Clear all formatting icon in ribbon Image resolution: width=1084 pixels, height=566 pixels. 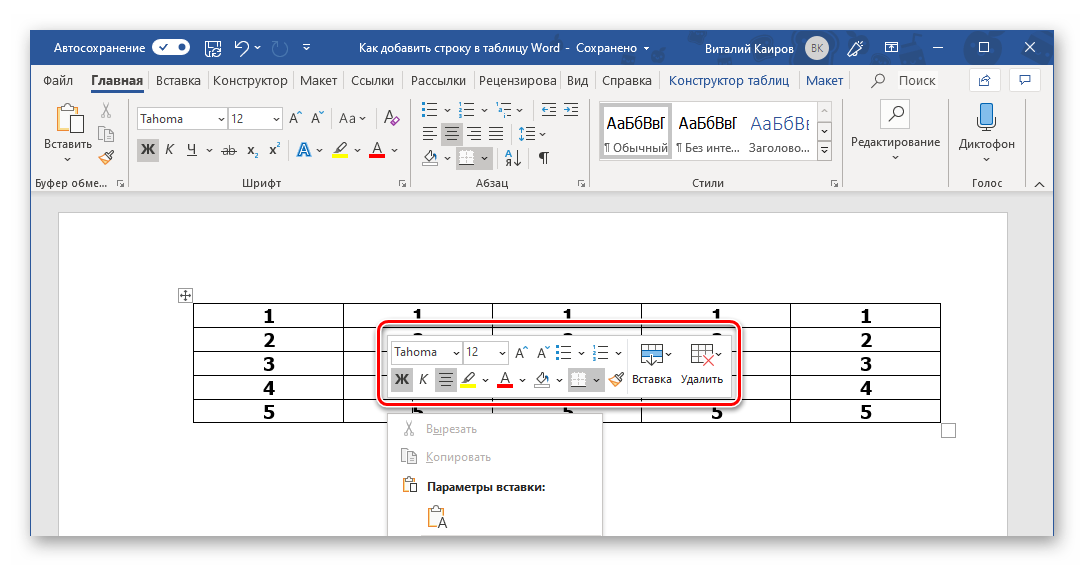(x=391, y=118)
